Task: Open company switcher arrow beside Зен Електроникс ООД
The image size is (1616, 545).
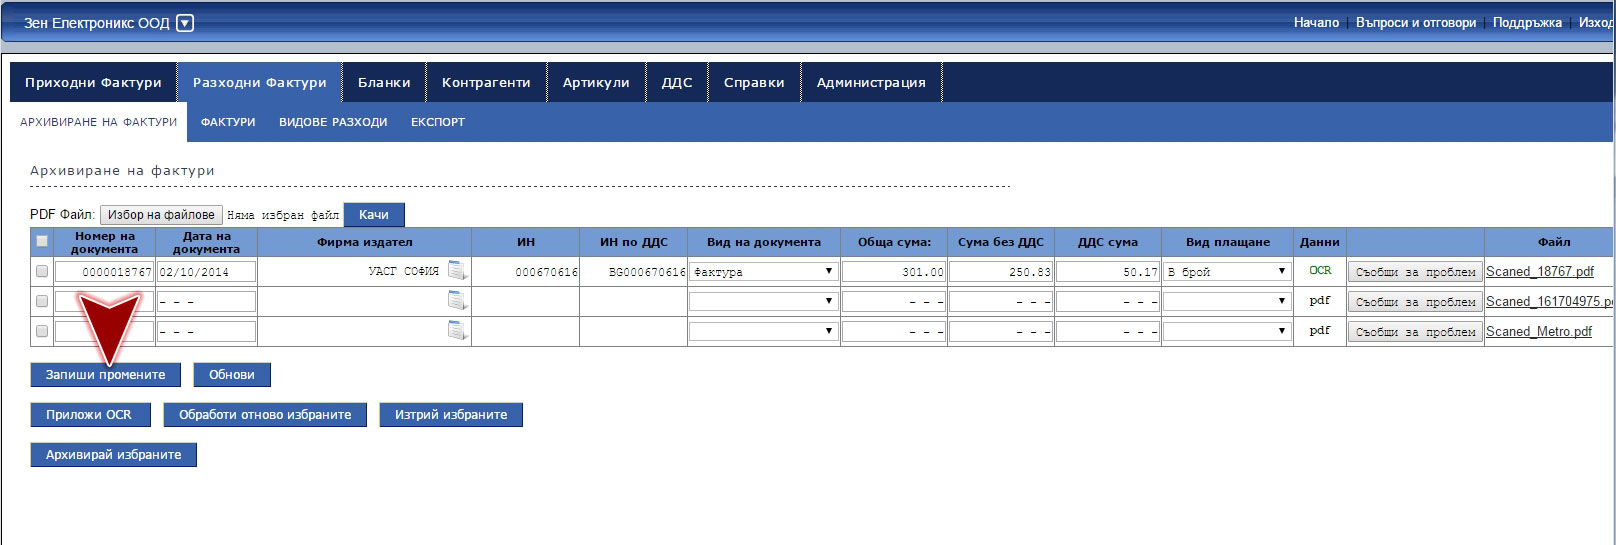Action: (185, 23)
